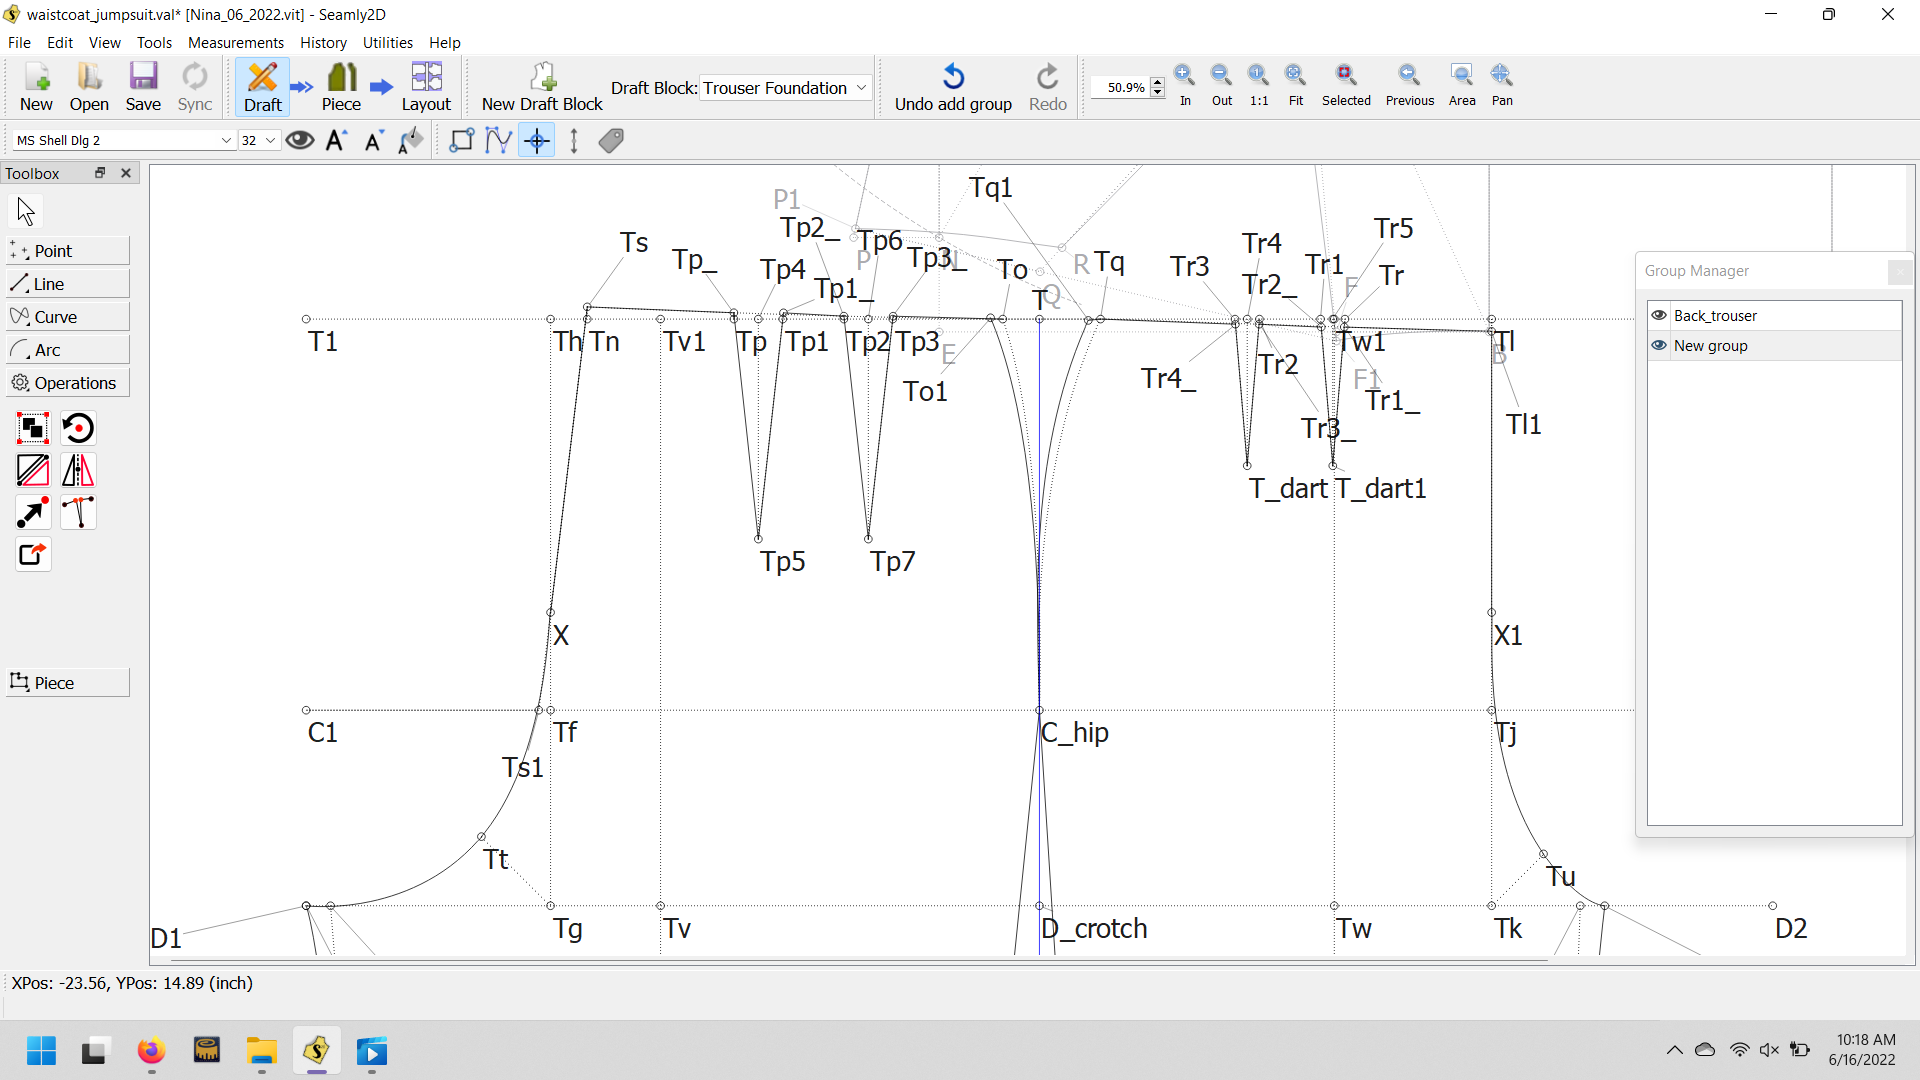Open the font size 32 dropdown

270,141
